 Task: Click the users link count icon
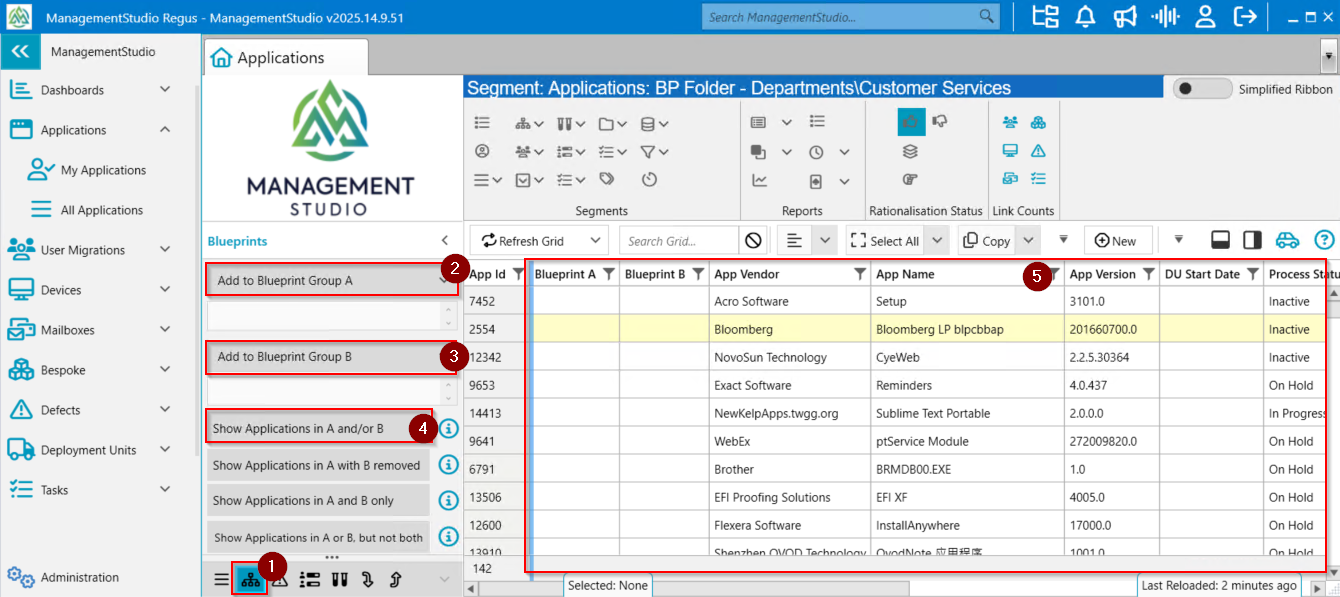coord(1010,122)
